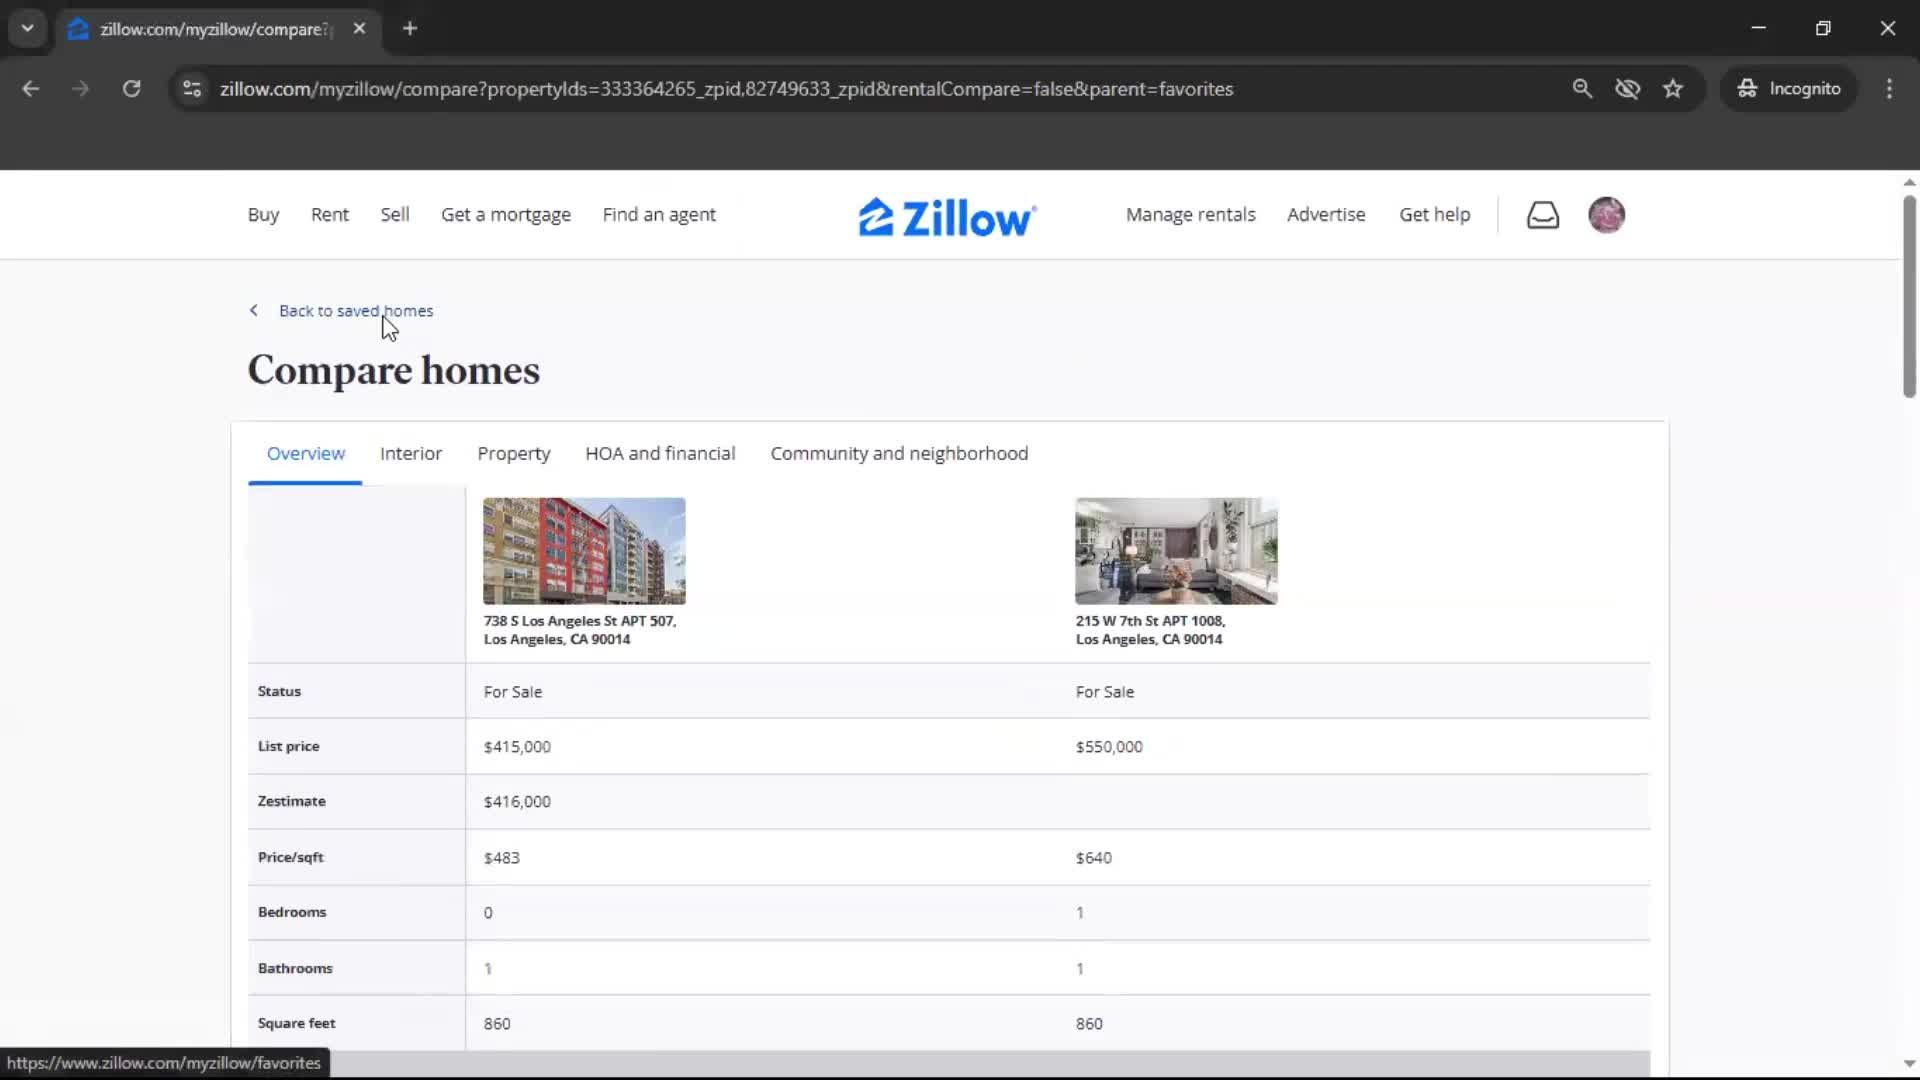Reload the page
The height and width of the screenshot is (1080, 1920).
tap(131, 89)
